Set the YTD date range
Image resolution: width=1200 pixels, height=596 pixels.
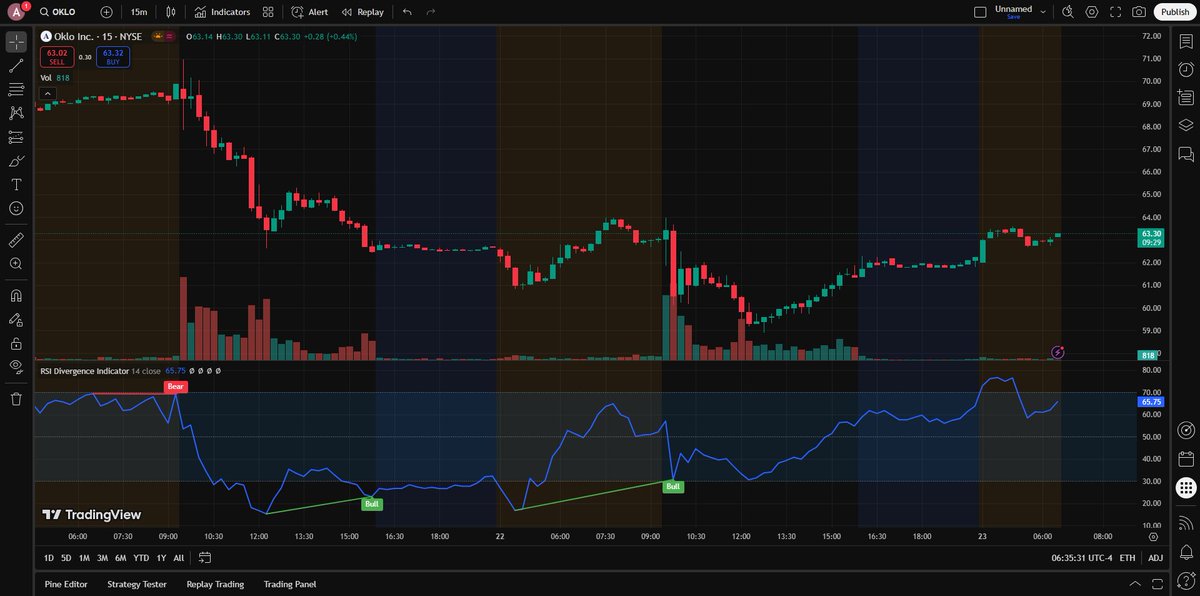pyautogui.click(x=141, y=558)
